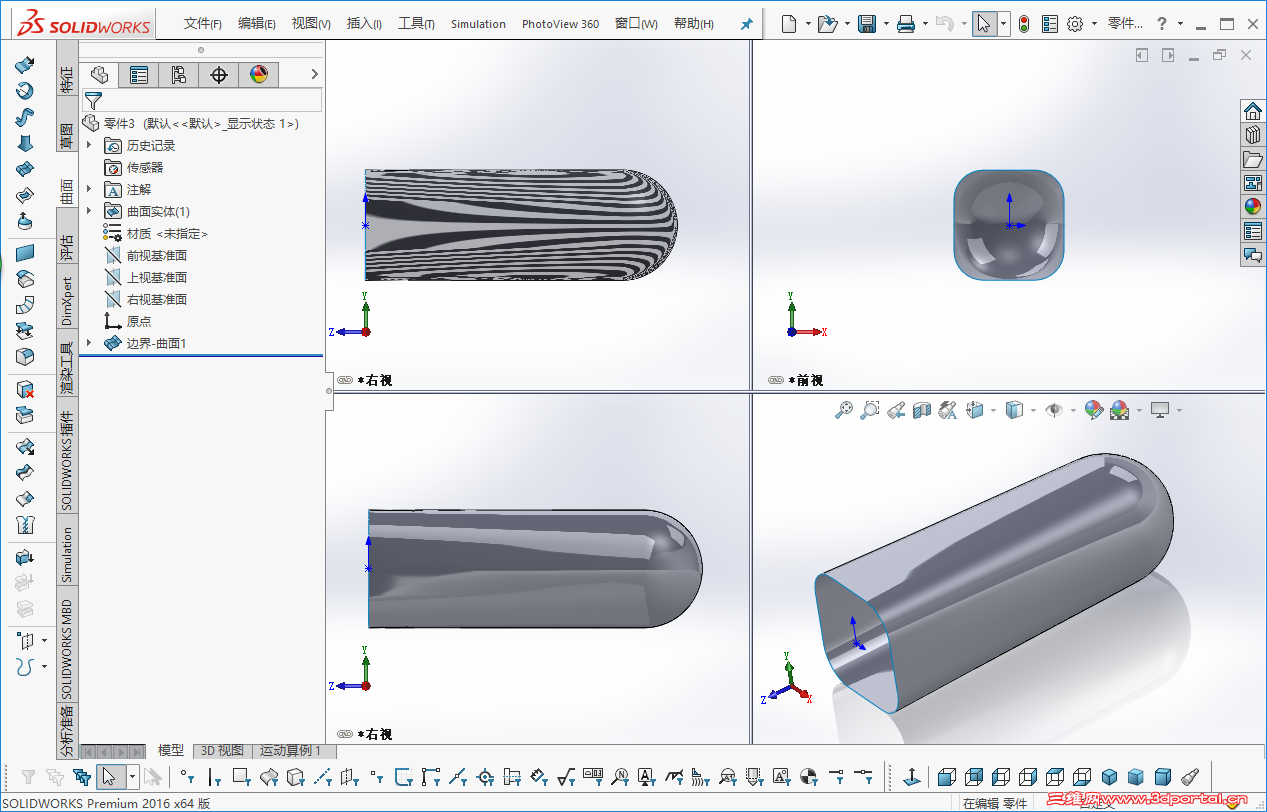
Task: Click the Section View icon
Action: click(922, 409)
